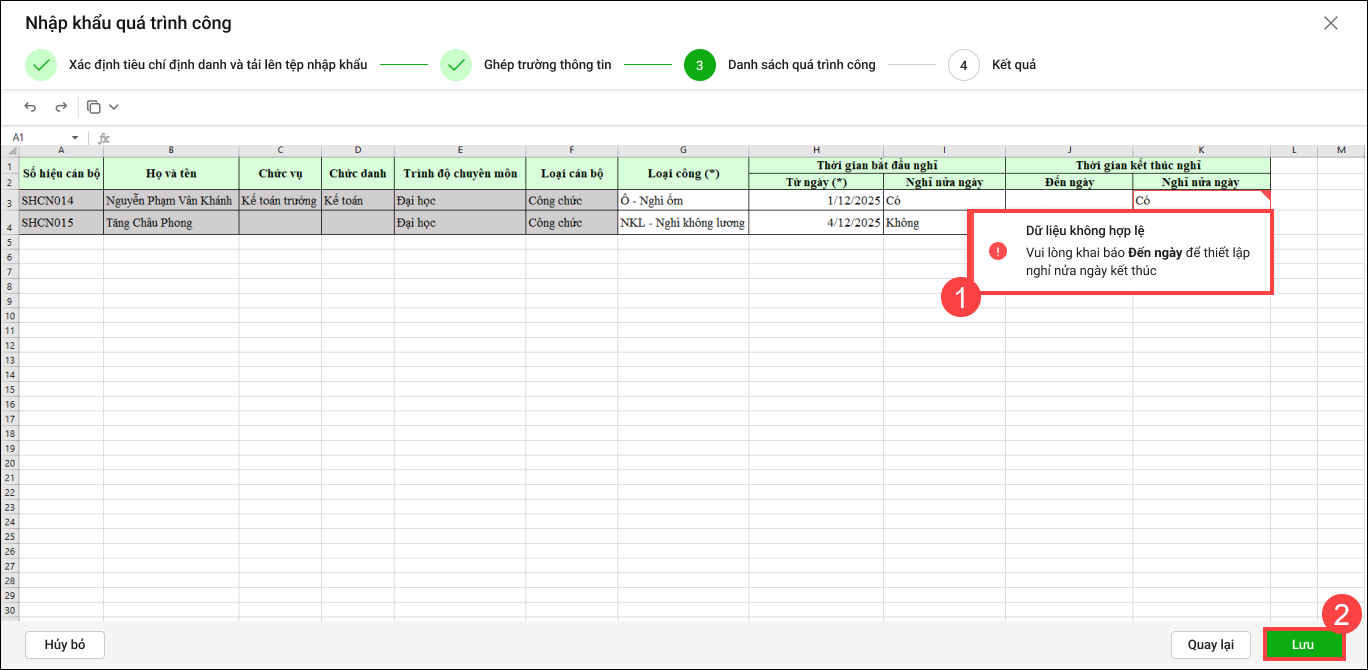1368x670 pixels.
Task: Click the empty Đến ngày cell in row 3
Action: (x=1068, y=201)
